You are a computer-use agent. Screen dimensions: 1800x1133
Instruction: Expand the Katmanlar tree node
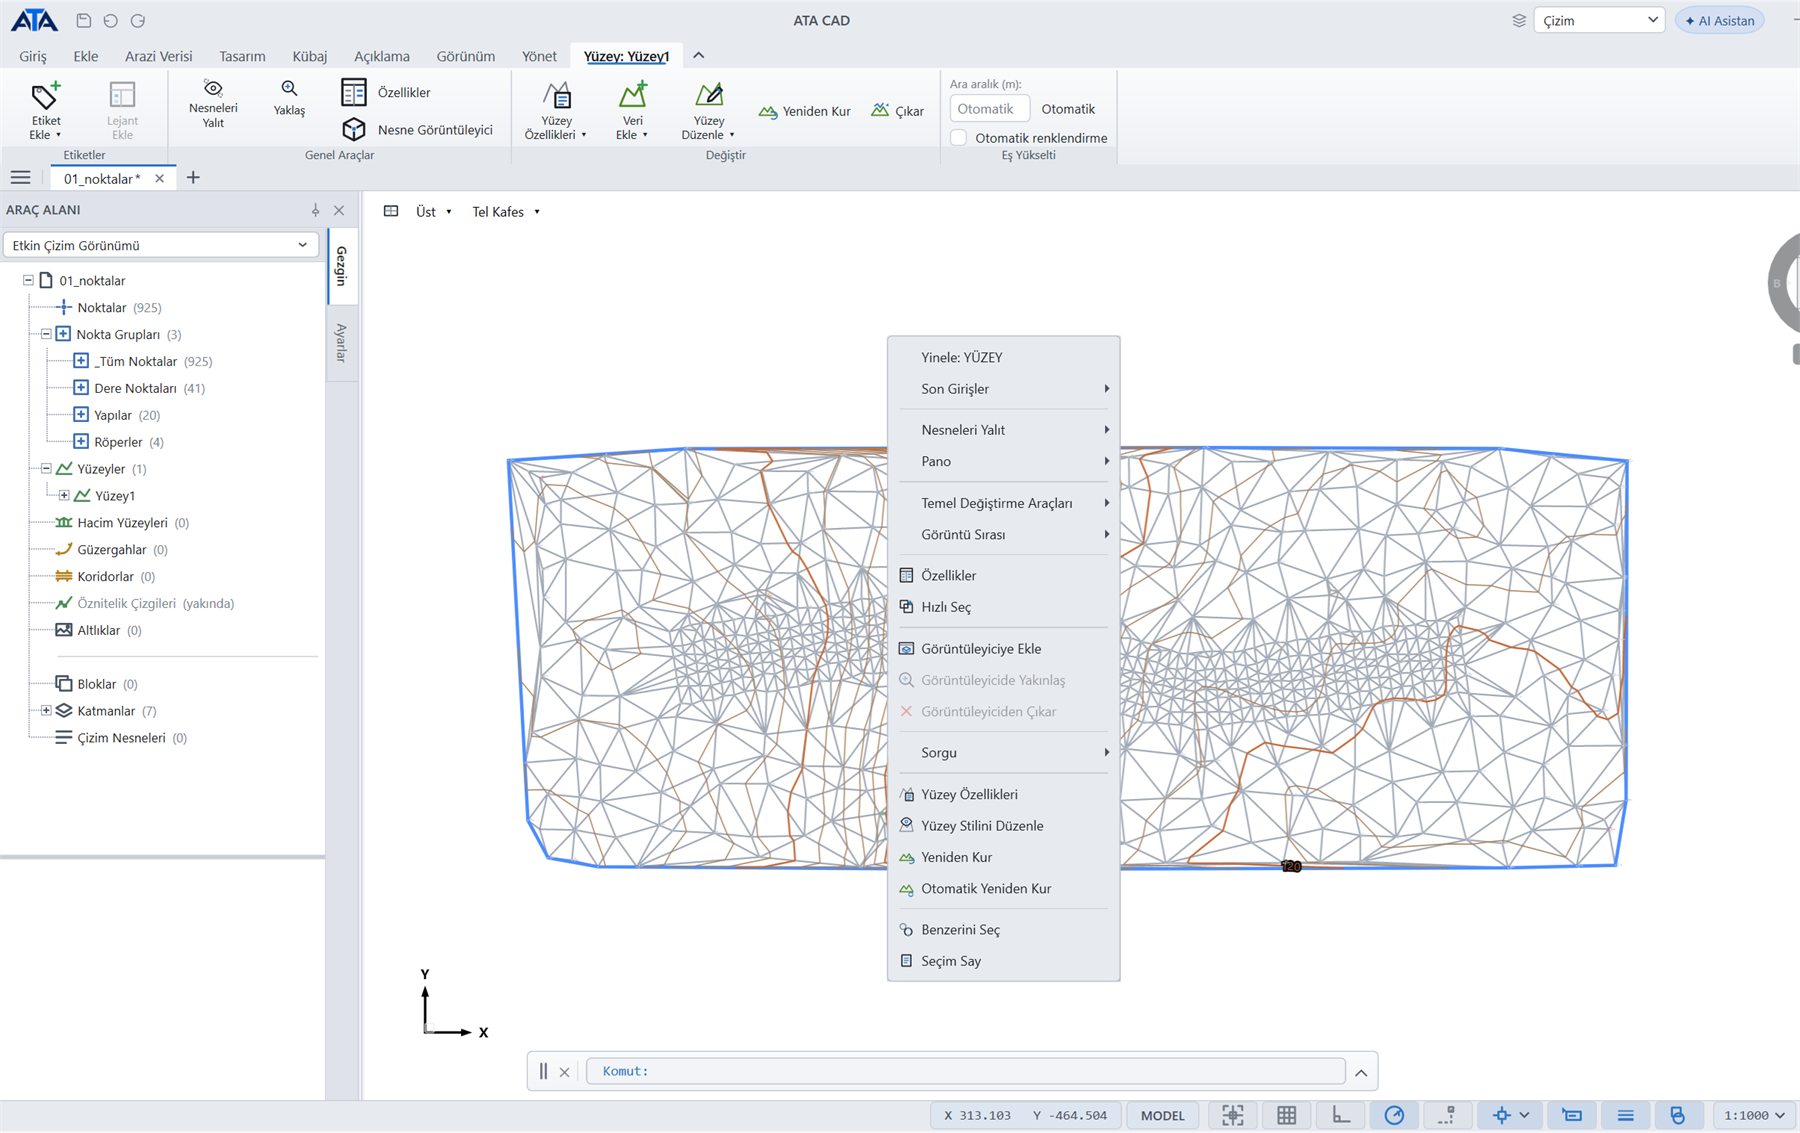(x=46, y=710)
